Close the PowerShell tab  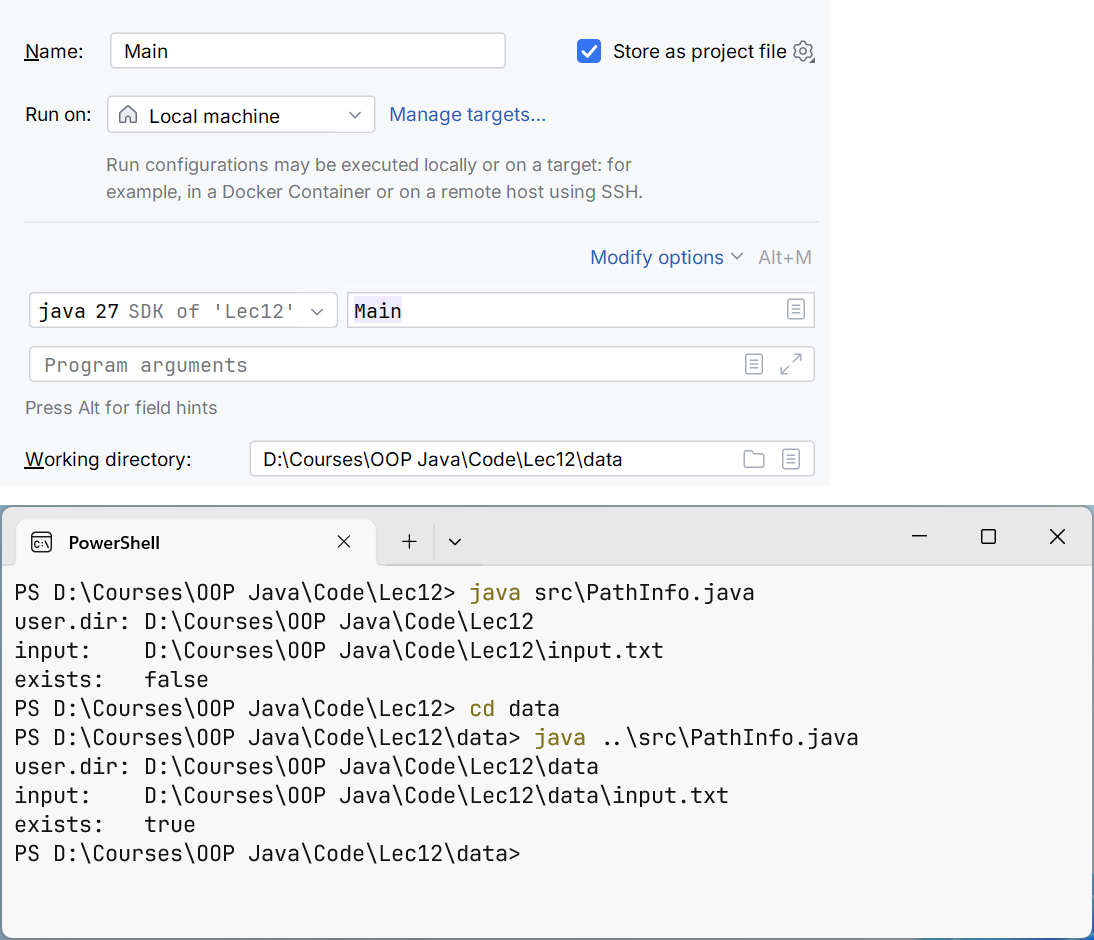(x=344, y=542)
